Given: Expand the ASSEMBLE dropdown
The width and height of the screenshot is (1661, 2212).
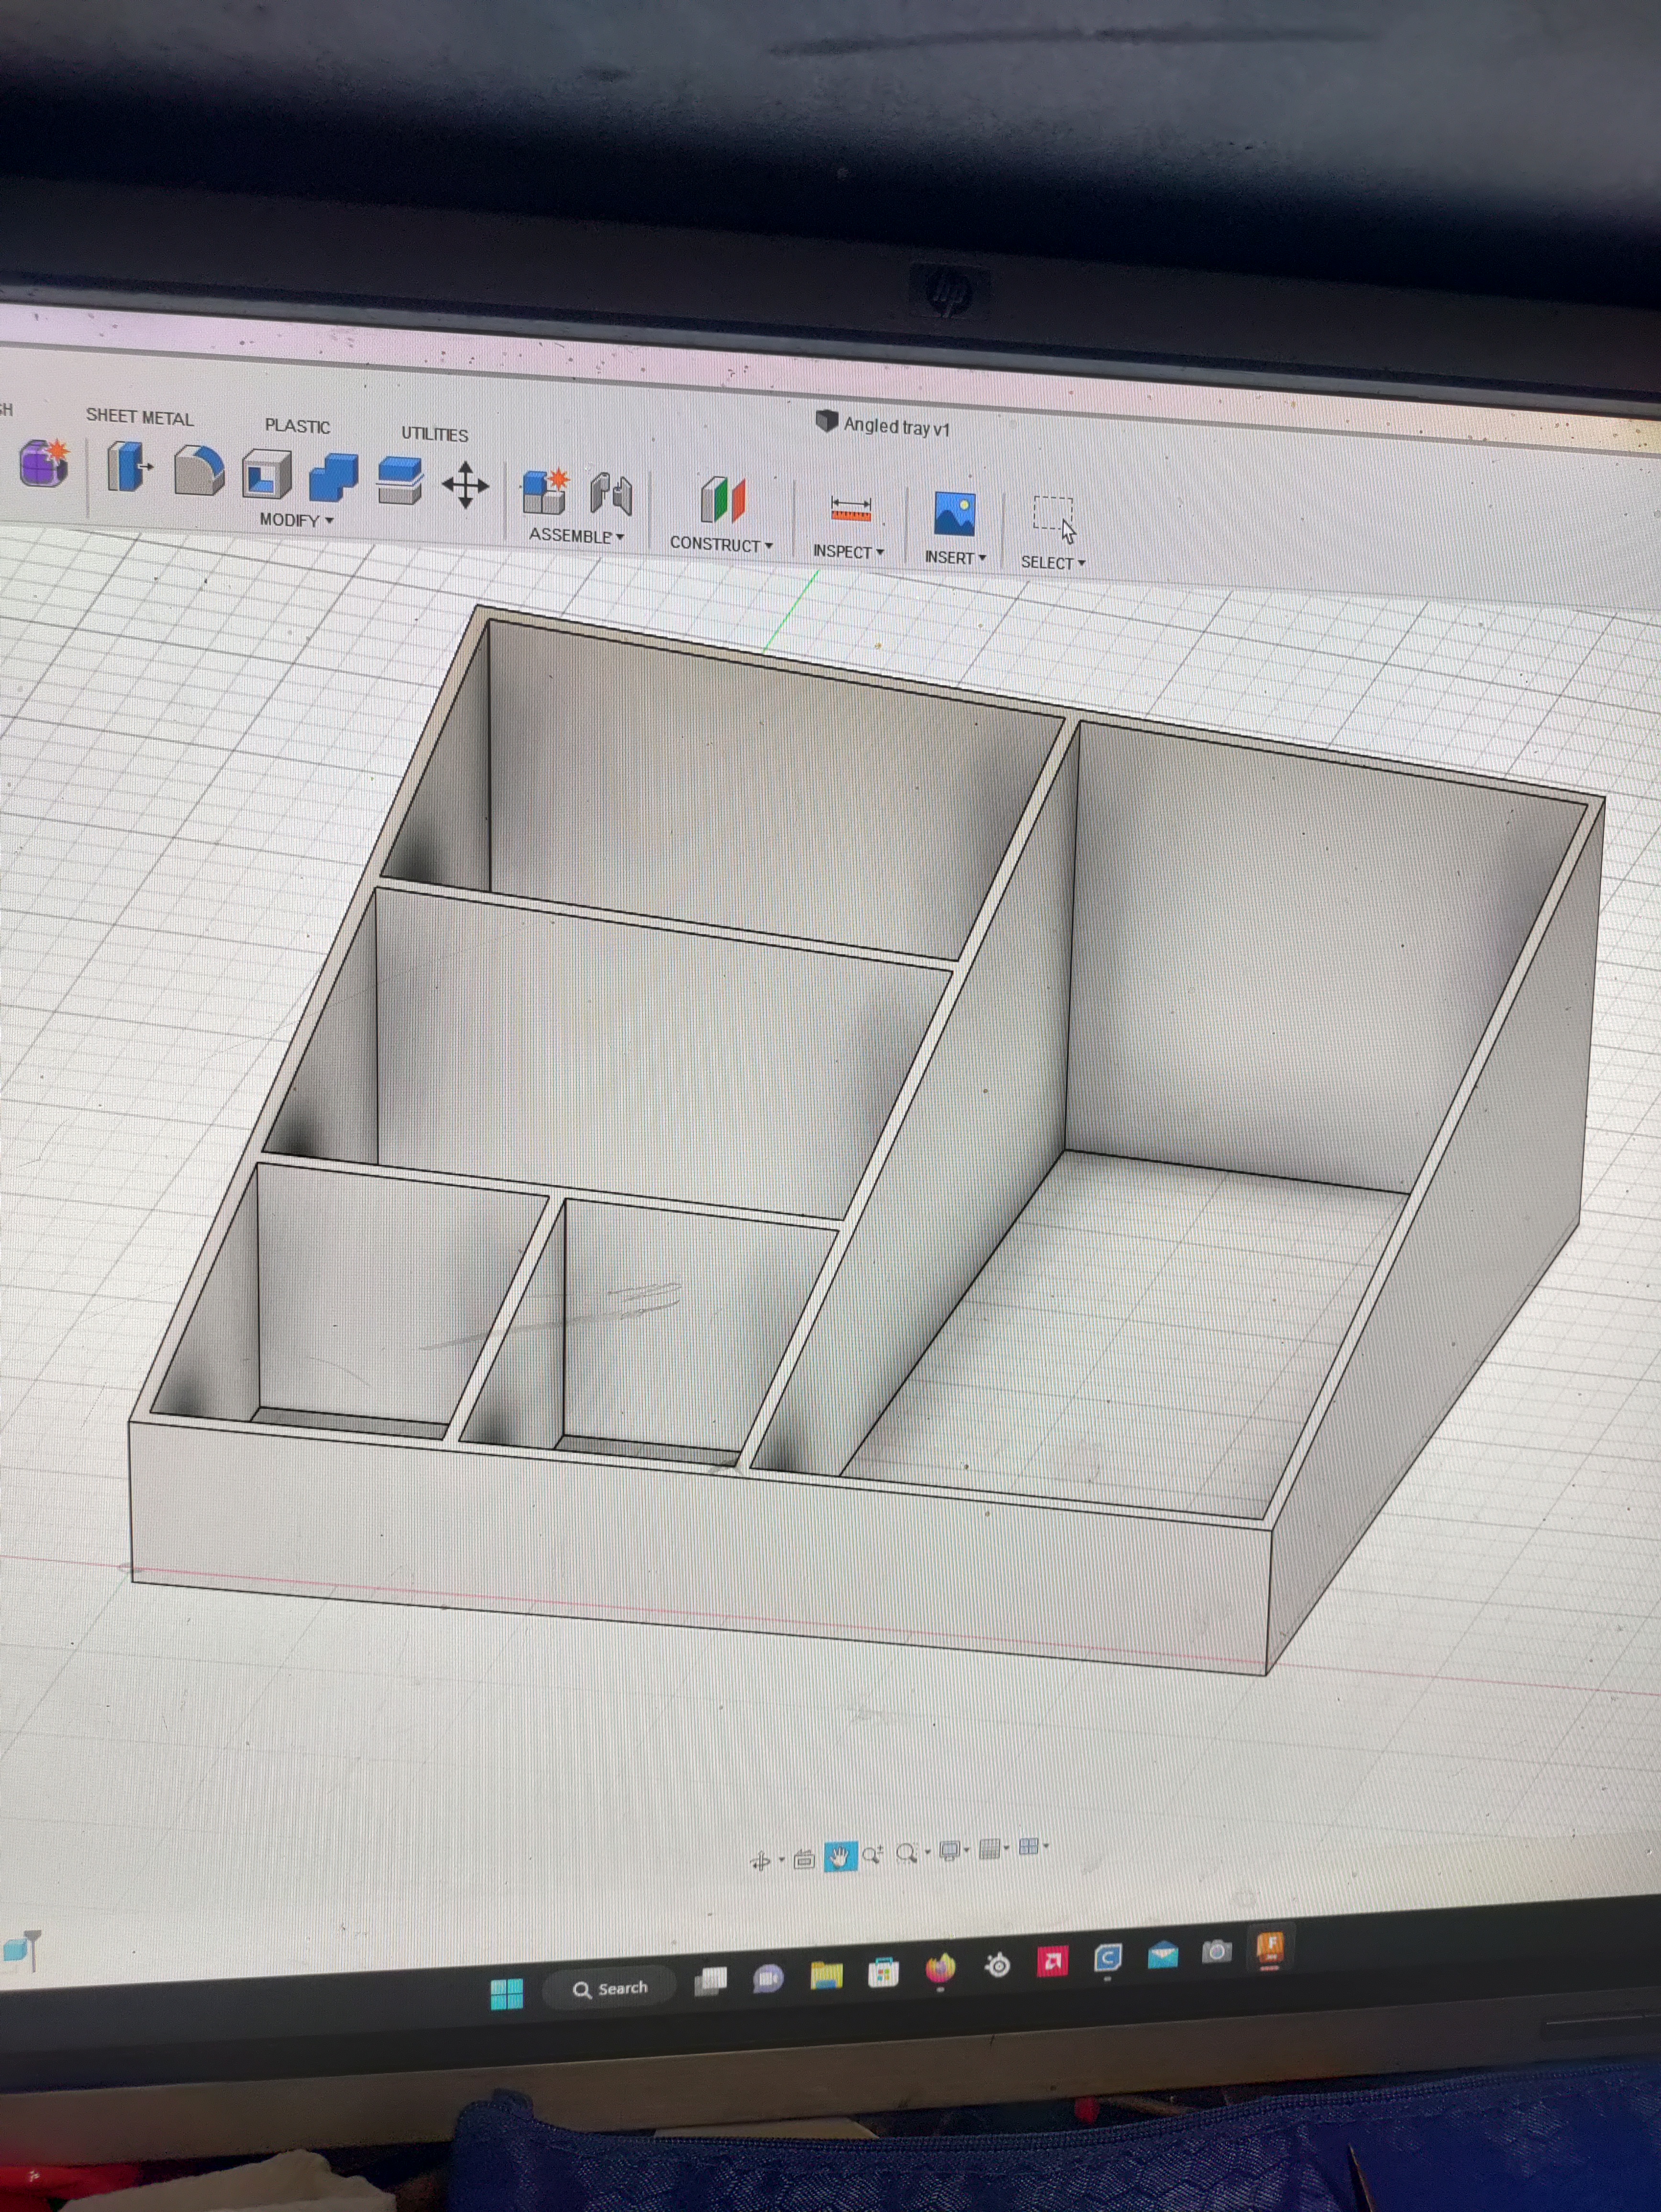Looking at the screenshot, I should point(576,536).
